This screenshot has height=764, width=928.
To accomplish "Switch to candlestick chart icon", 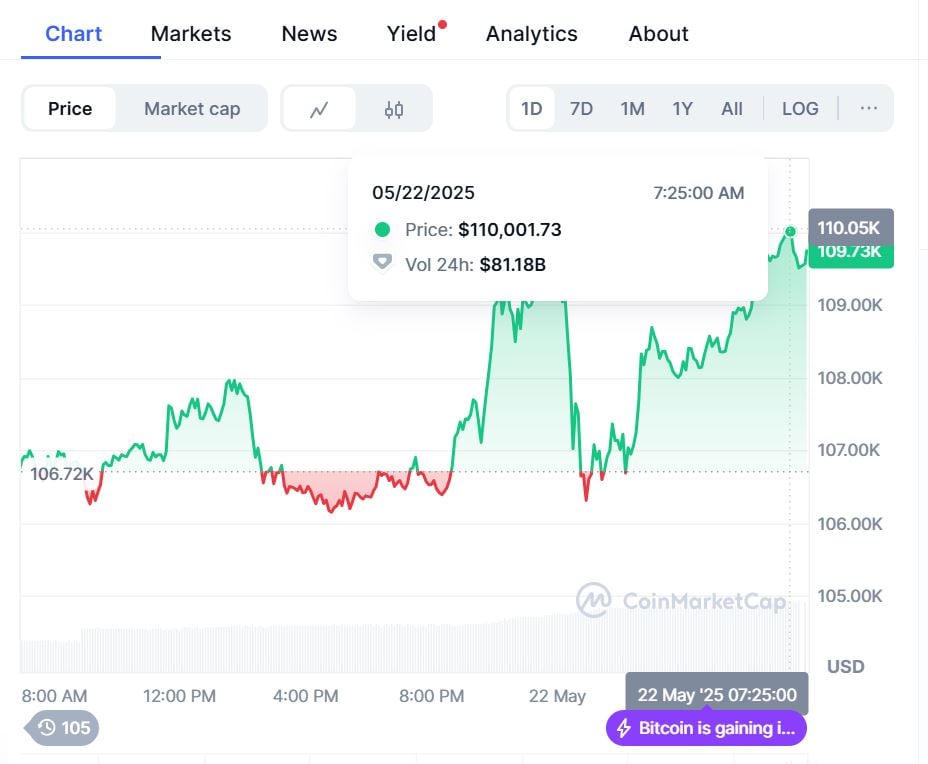I will (x=394, y=109).
